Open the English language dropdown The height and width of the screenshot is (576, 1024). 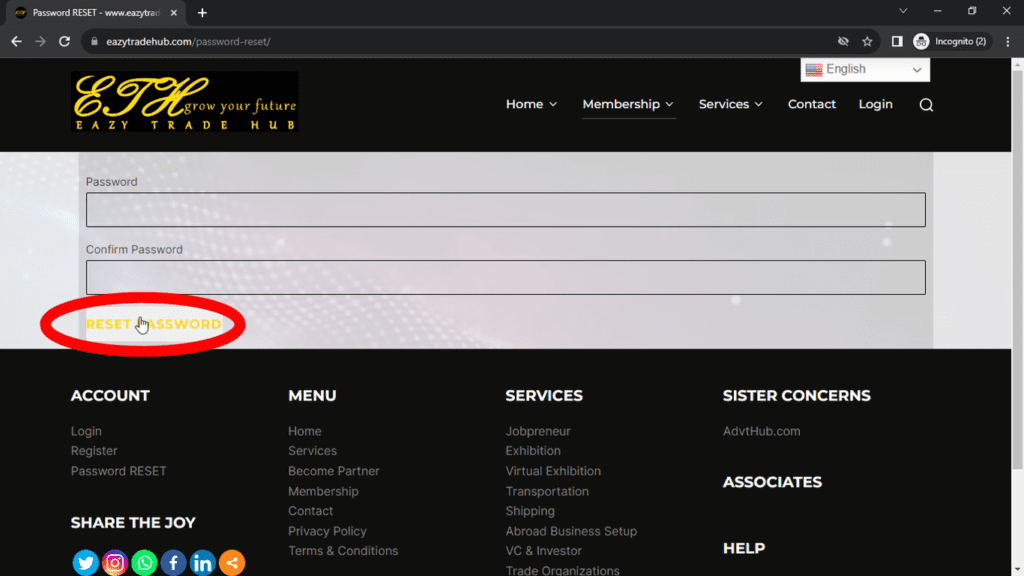[x=865, y=70]
